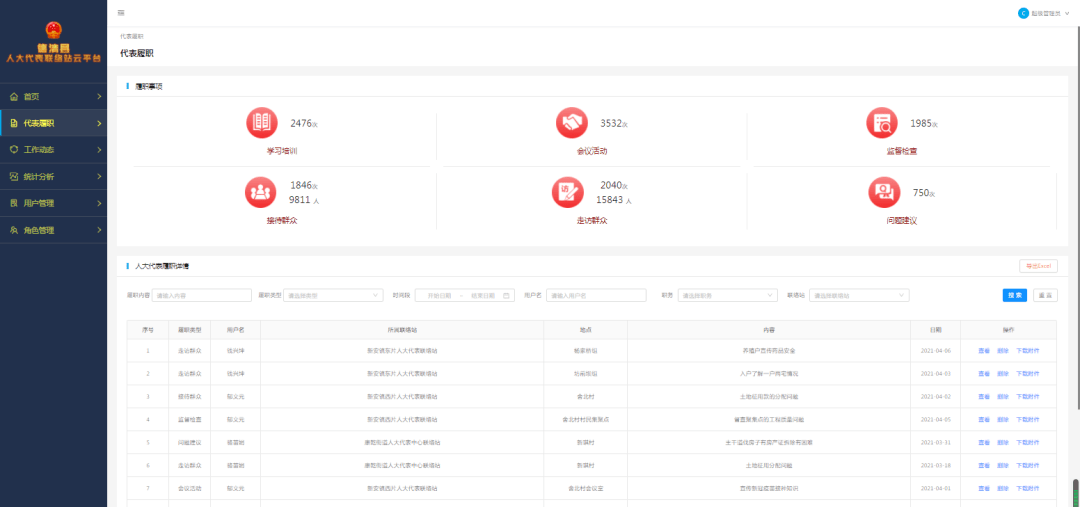Click the 导出Excel button
This screenshot has width=1080, height=507.
(1038, 266)
